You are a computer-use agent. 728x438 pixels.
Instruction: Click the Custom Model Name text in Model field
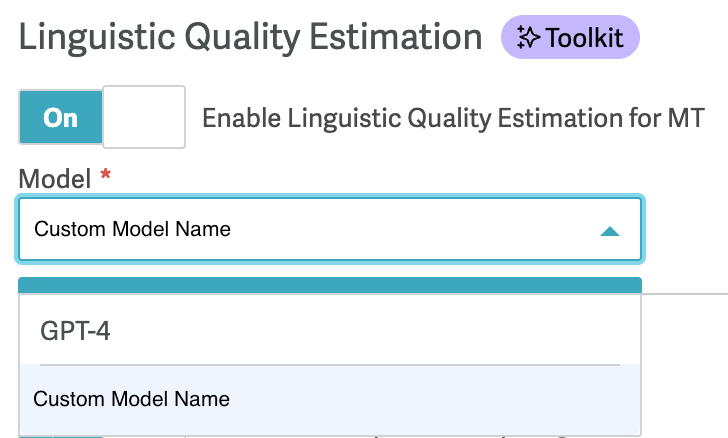click(x=133, y=229)
